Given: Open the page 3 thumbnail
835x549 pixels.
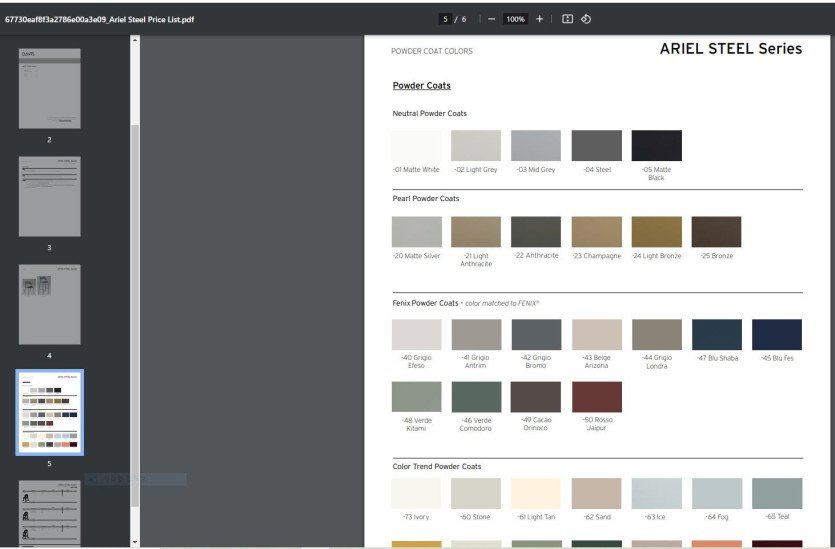Looking at the screenshot, I should [x=50, y=196].
